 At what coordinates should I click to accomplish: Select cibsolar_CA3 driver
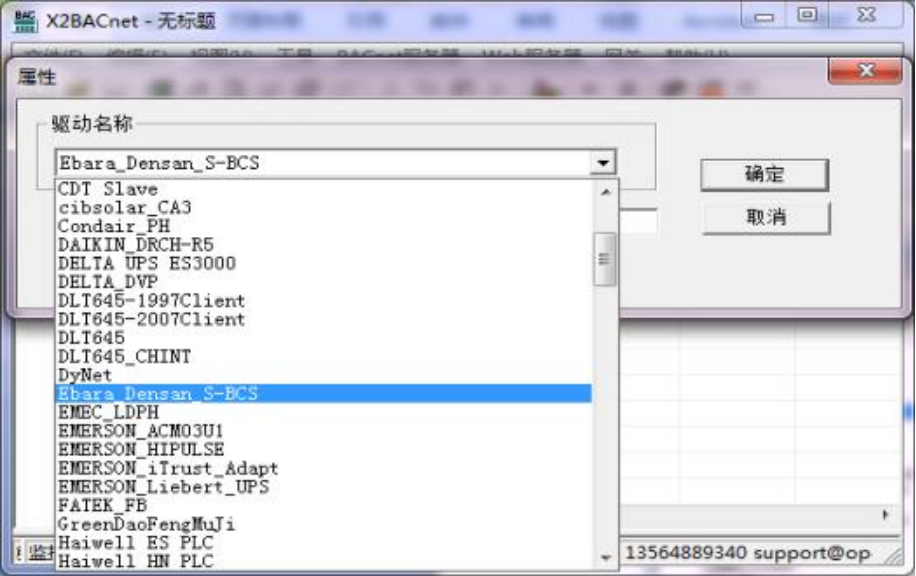point(324,208)
